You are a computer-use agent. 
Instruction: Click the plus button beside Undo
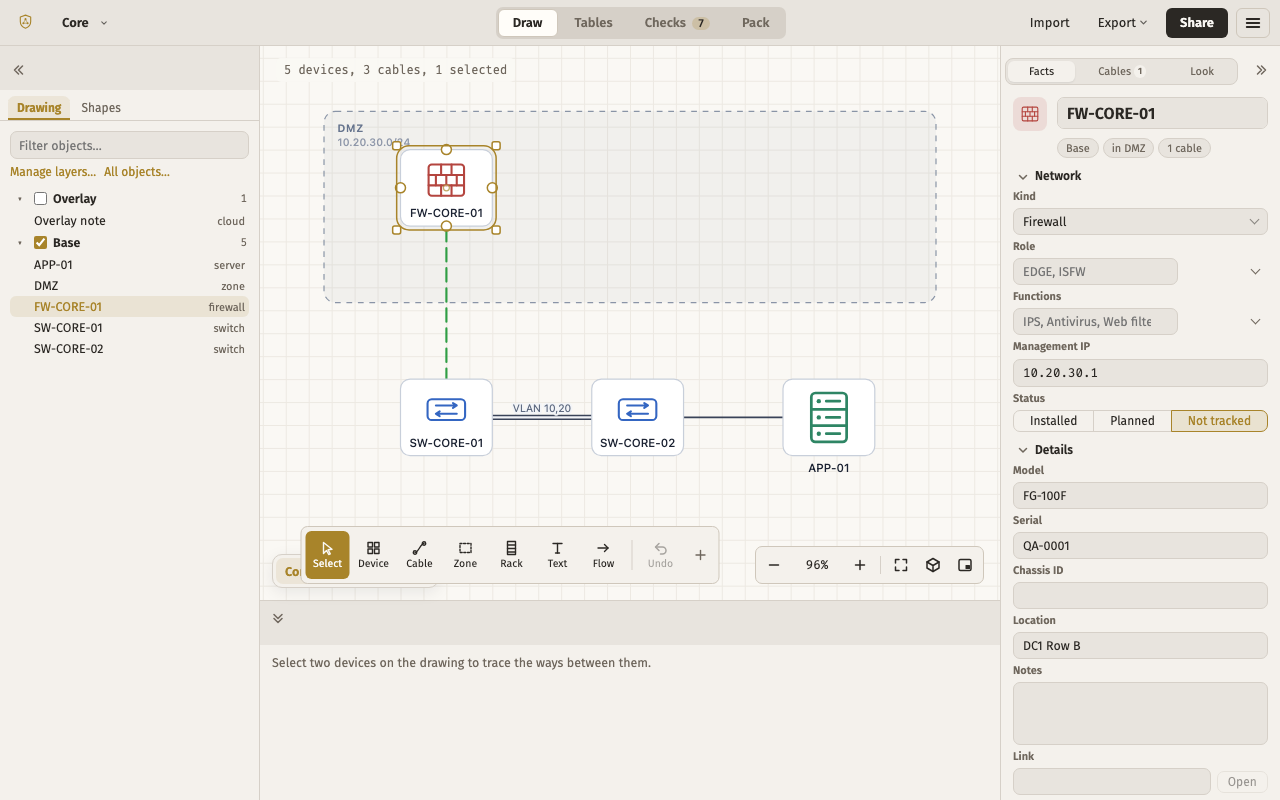point(700,555)
